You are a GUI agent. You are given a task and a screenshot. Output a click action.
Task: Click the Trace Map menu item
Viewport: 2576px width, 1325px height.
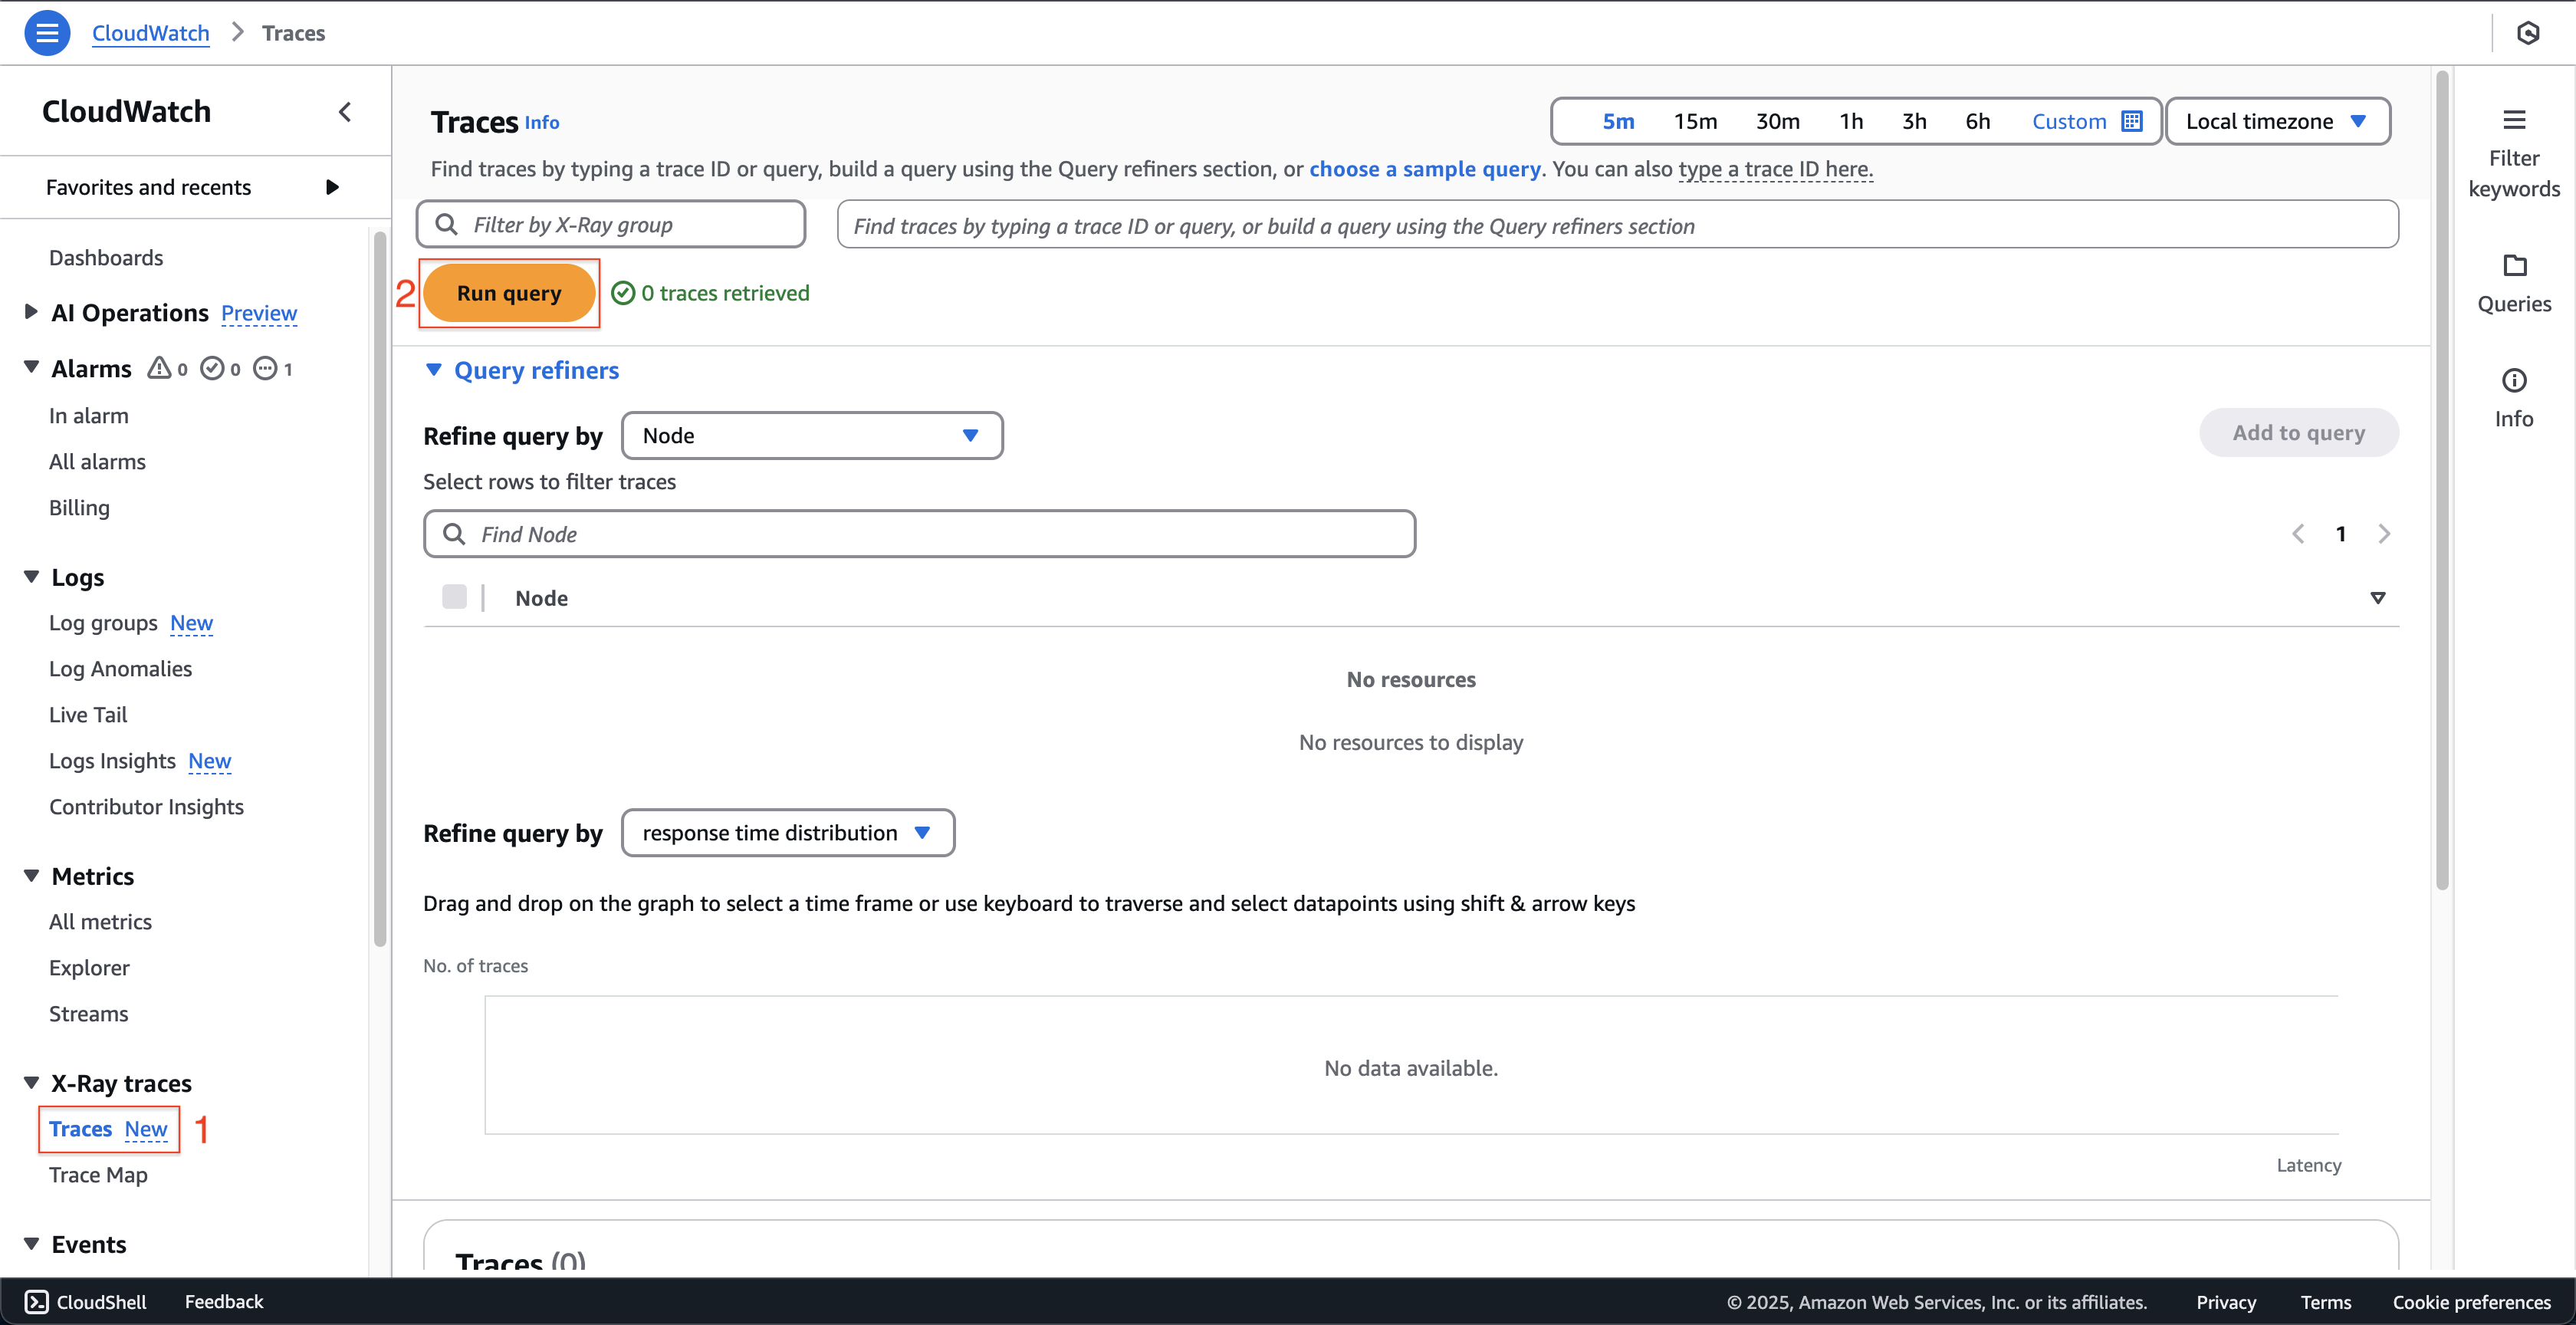point(97,1173)
